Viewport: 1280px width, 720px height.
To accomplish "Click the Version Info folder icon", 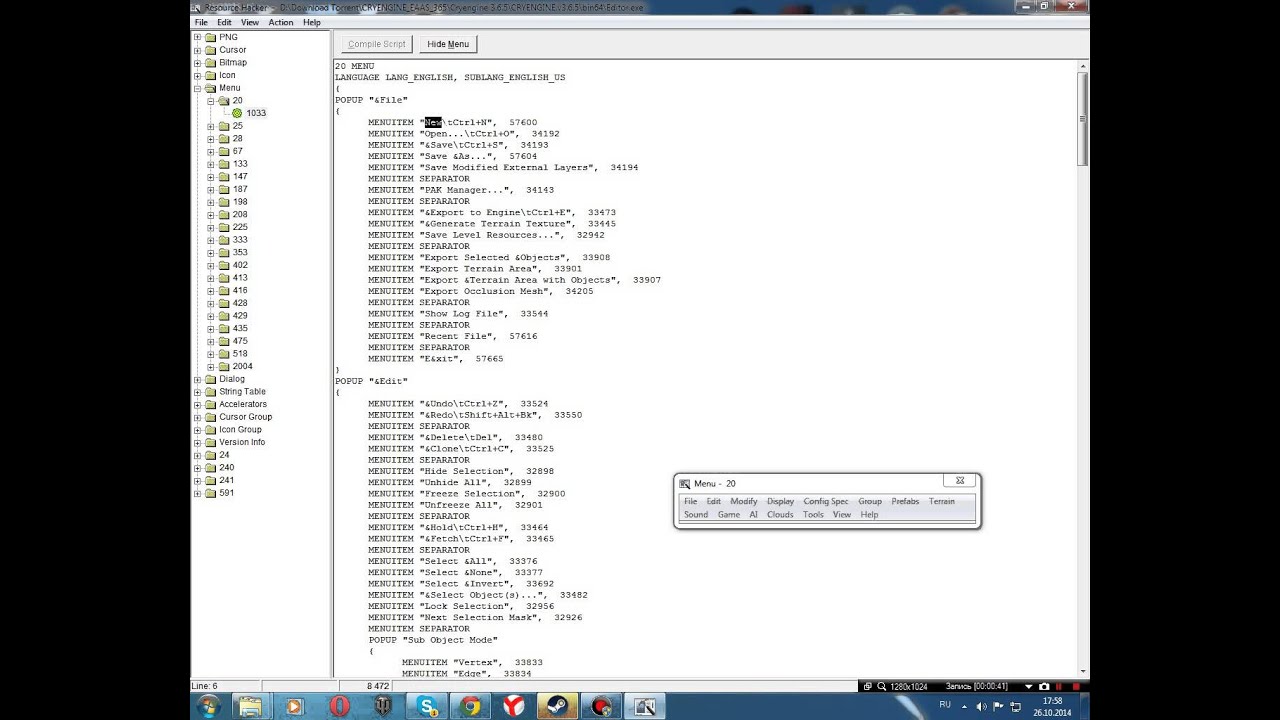I will (210, 442).
